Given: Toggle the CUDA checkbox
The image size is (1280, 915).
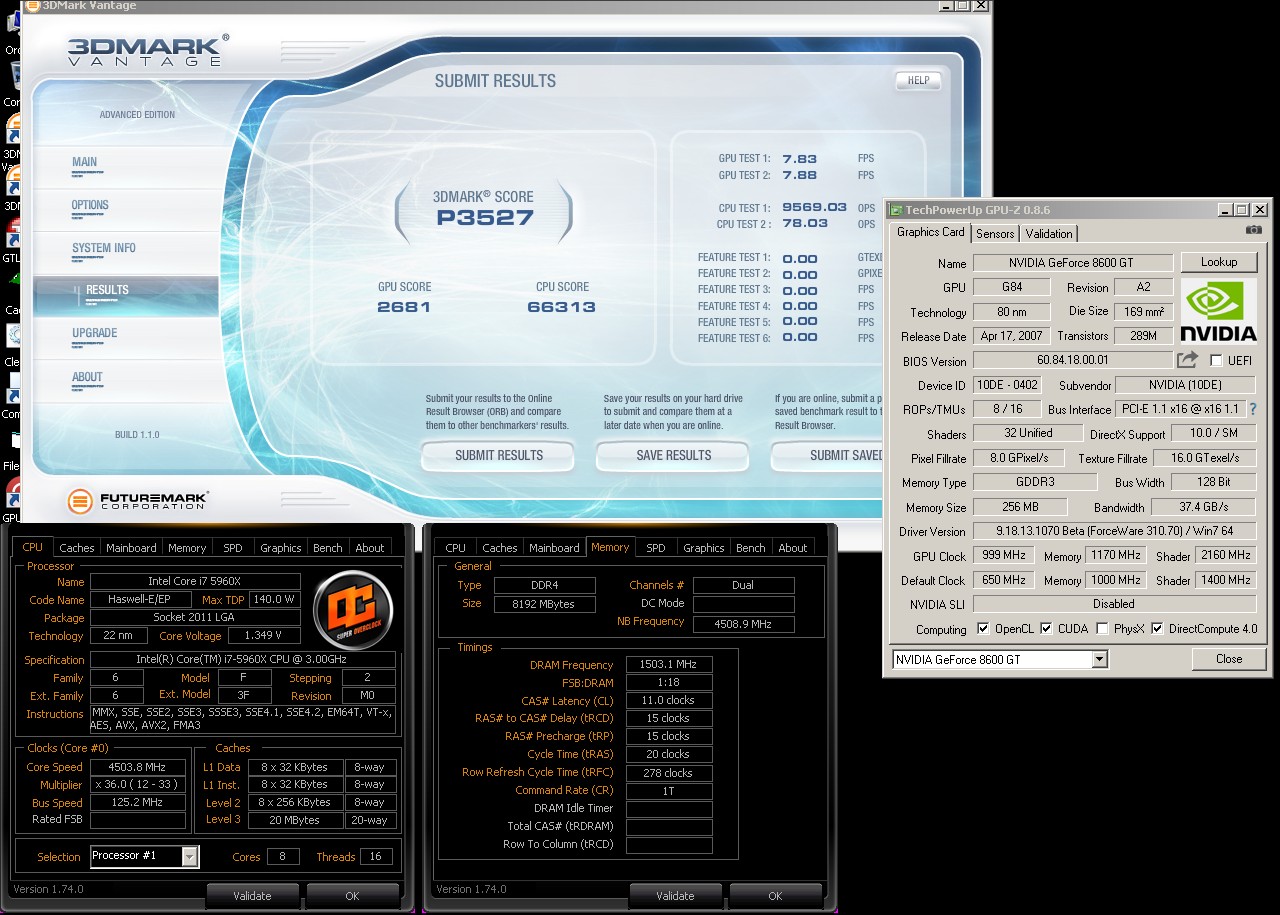Looking at the screenshot, I should (x=1046, y=629).
